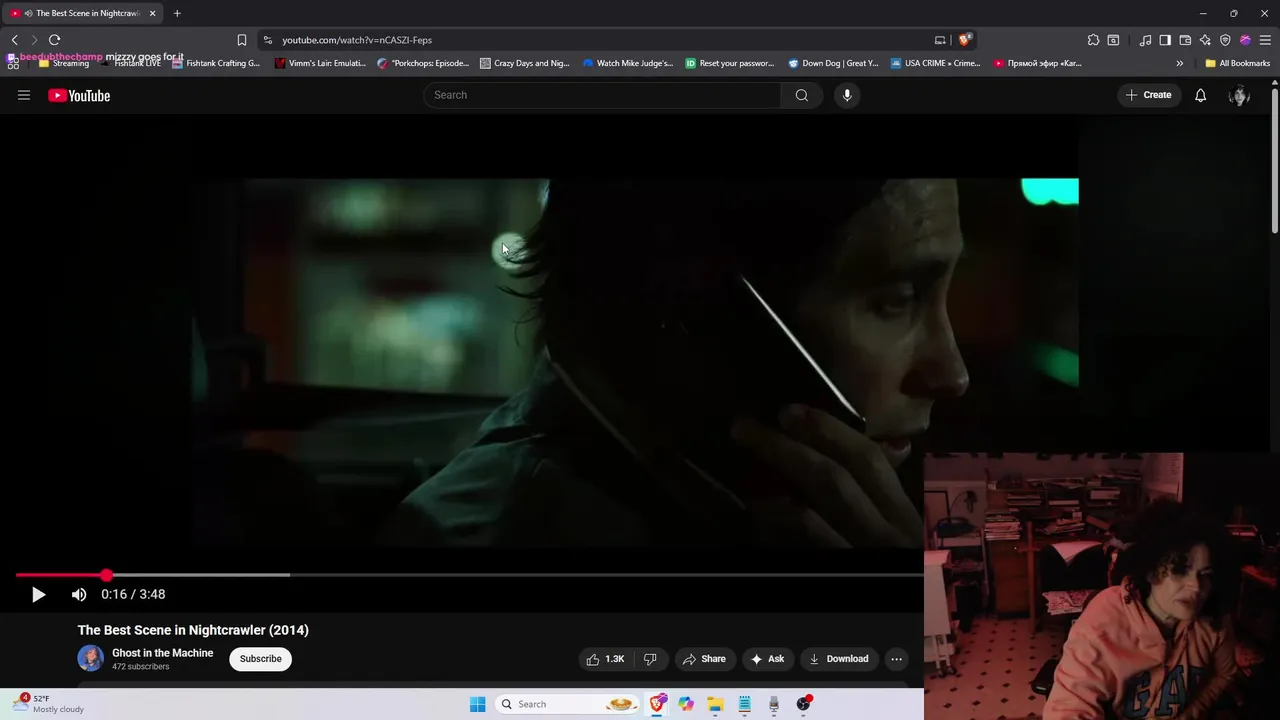Reload the page in the browser
This screenshot has height=720, width=1280.
coord(54,40)
